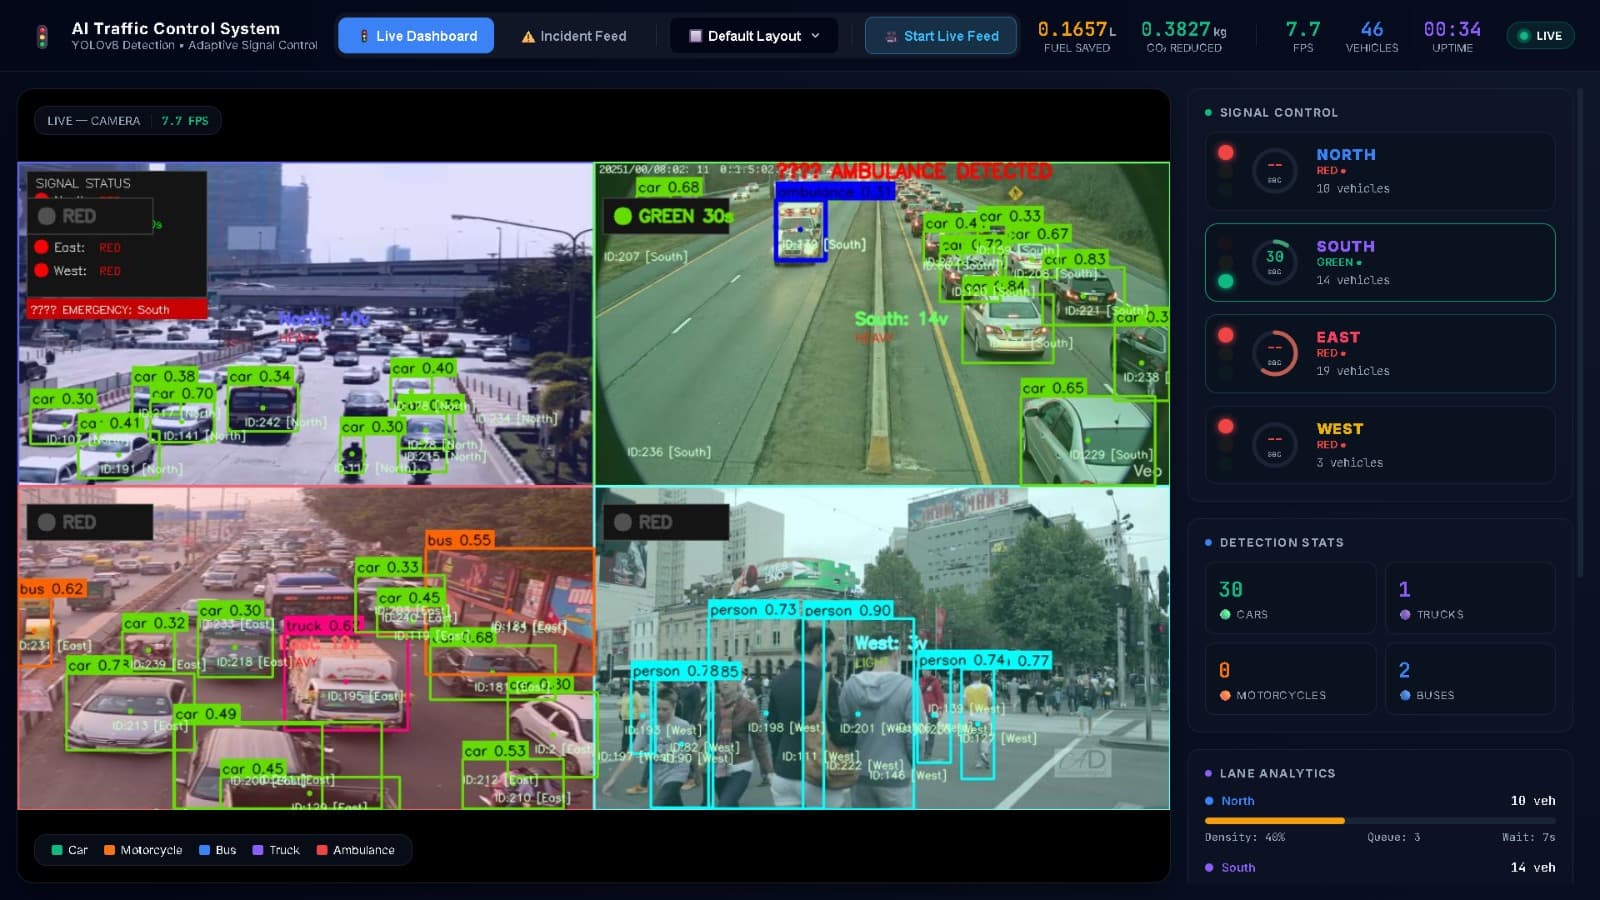Select the EAST signal card showing 19 vehicles
Image resolution: width=1600 pixels, height=900 pixels.
point(1379,353)
